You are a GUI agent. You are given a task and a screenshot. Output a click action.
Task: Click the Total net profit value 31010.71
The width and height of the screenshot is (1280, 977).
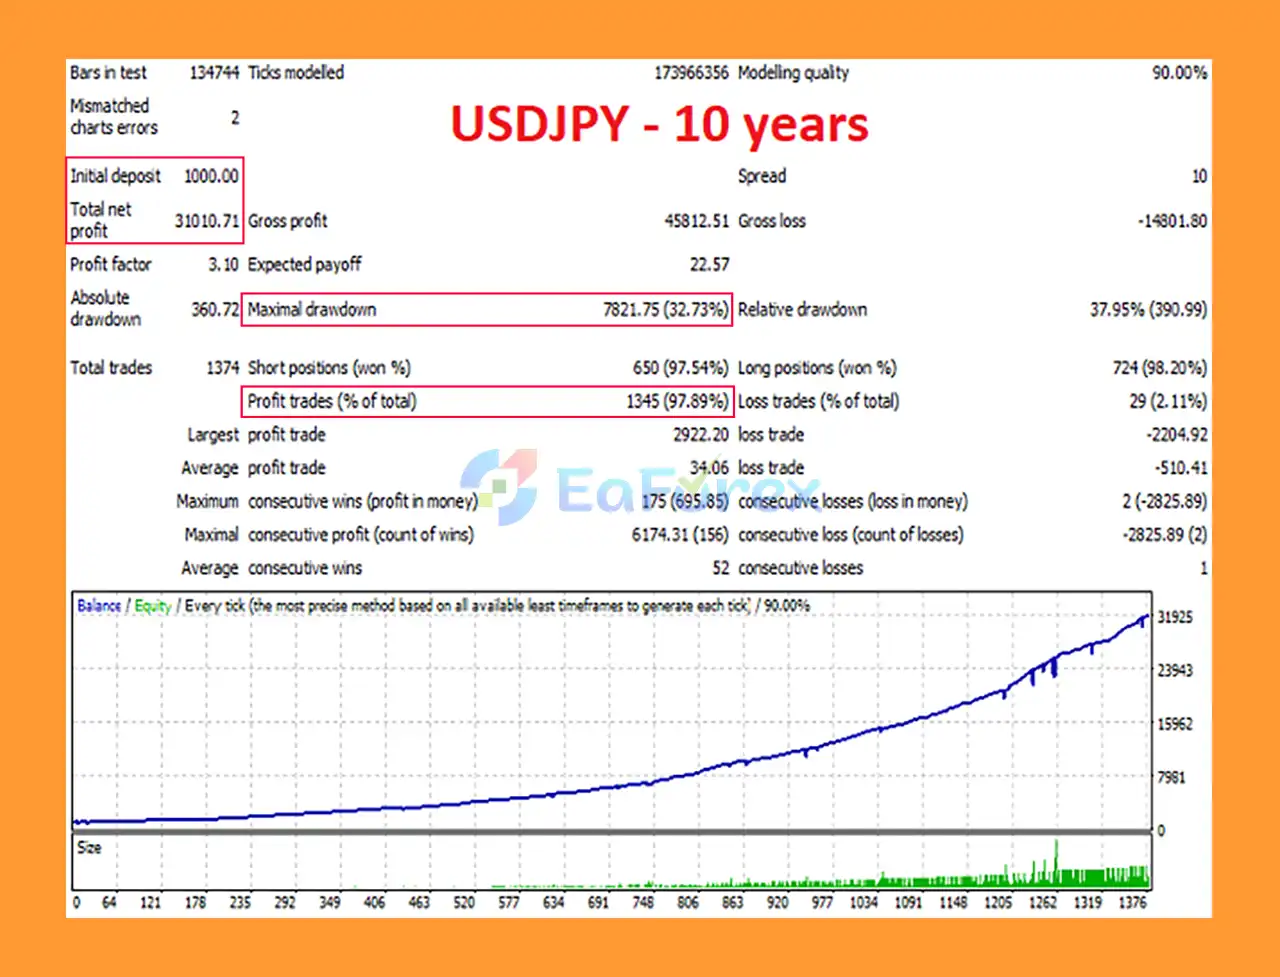206,221
